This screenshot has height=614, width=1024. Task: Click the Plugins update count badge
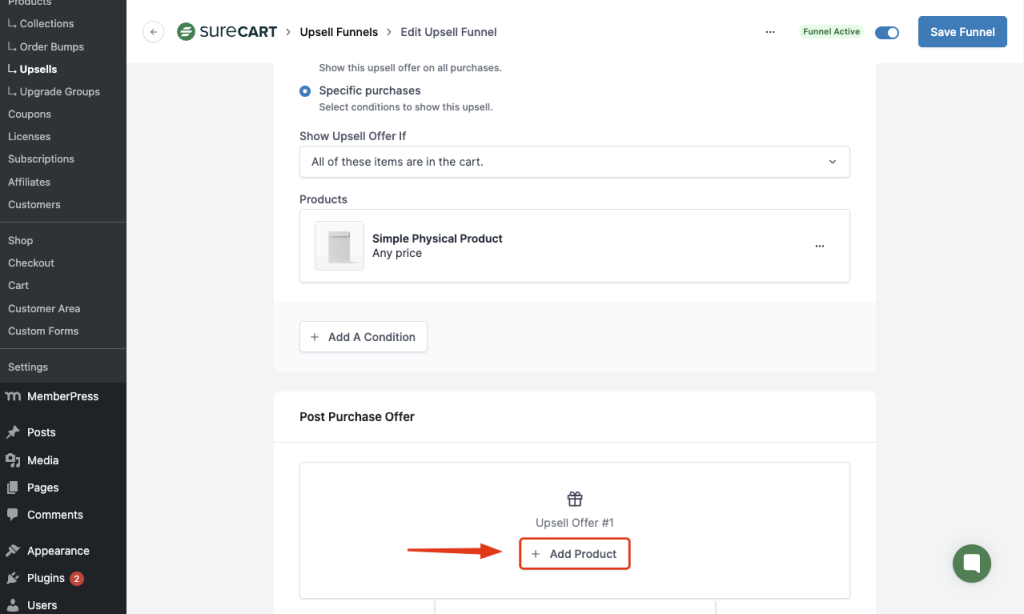point(77,578)
